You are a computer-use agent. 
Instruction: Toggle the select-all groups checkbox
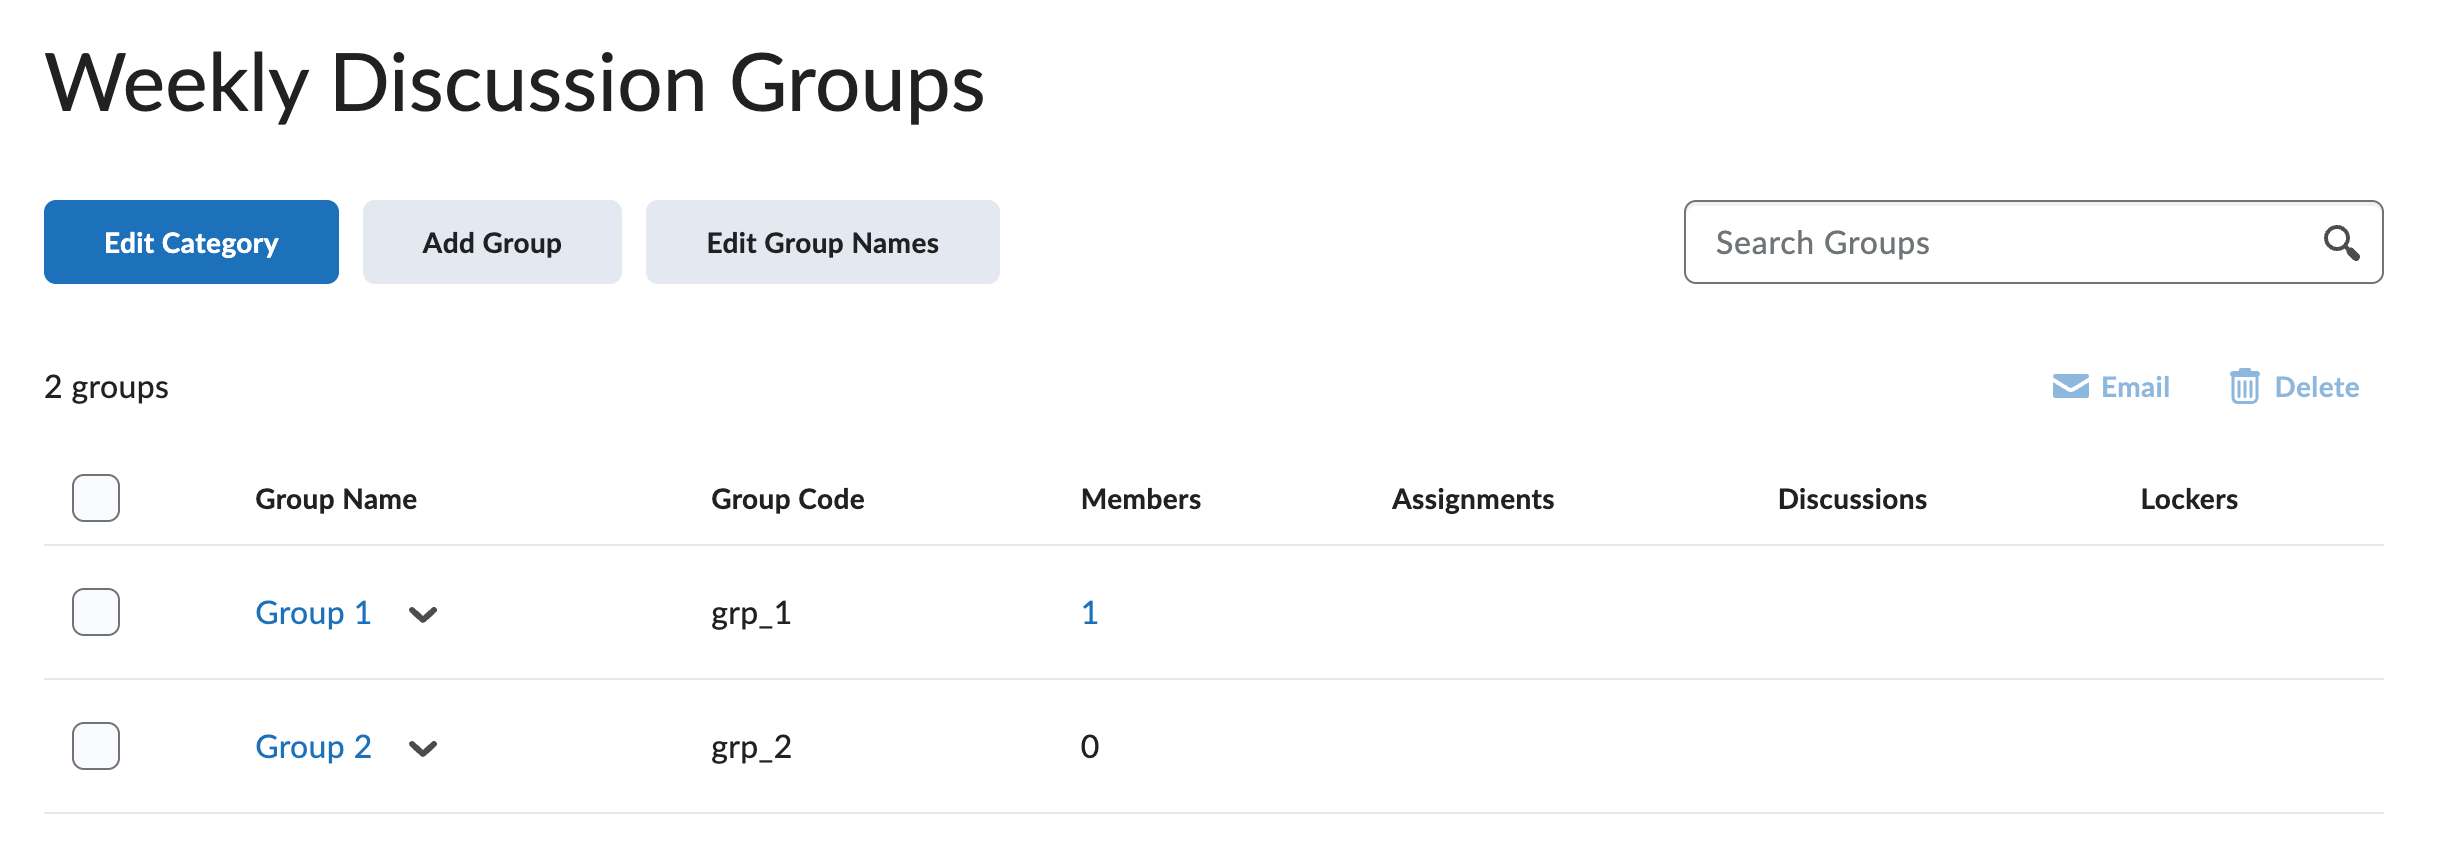point(96,498)
